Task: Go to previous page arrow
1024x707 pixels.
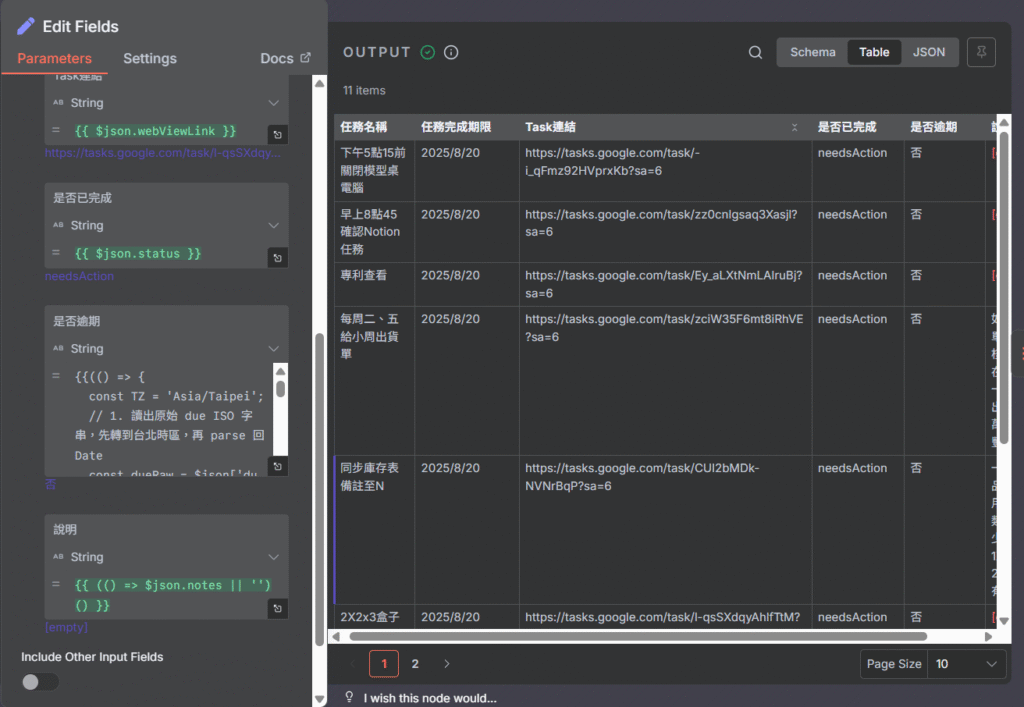Action: pyautogui.click(x=352, y=664)
